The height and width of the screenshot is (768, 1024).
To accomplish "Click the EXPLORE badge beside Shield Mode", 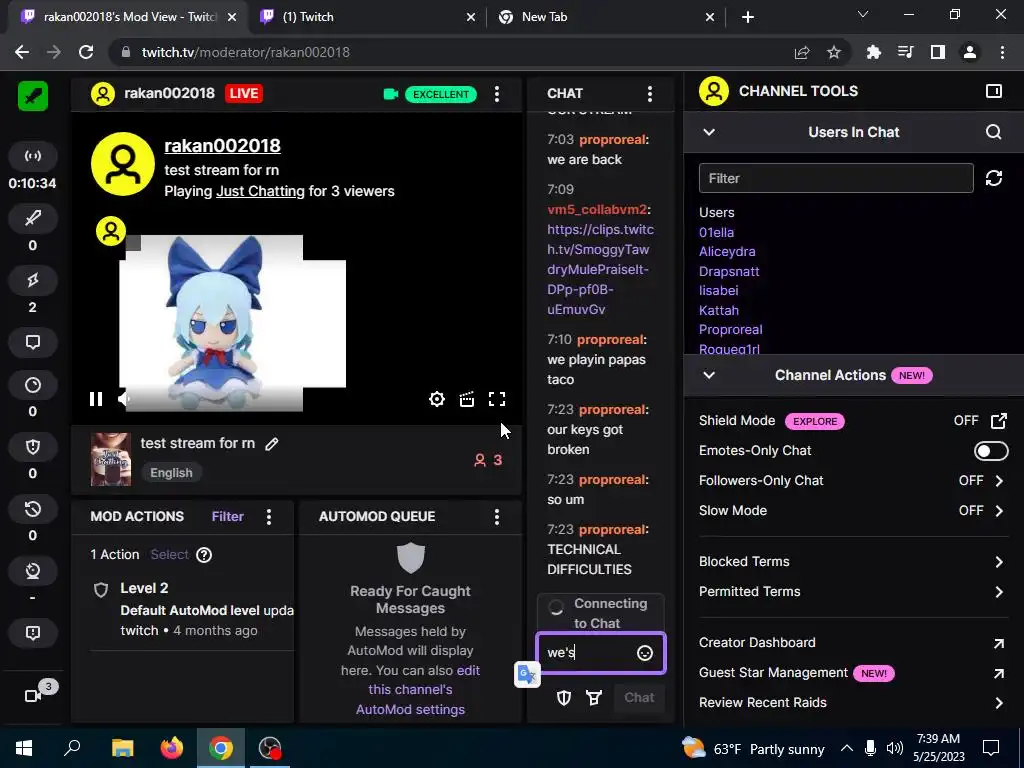I will [814, 421].
